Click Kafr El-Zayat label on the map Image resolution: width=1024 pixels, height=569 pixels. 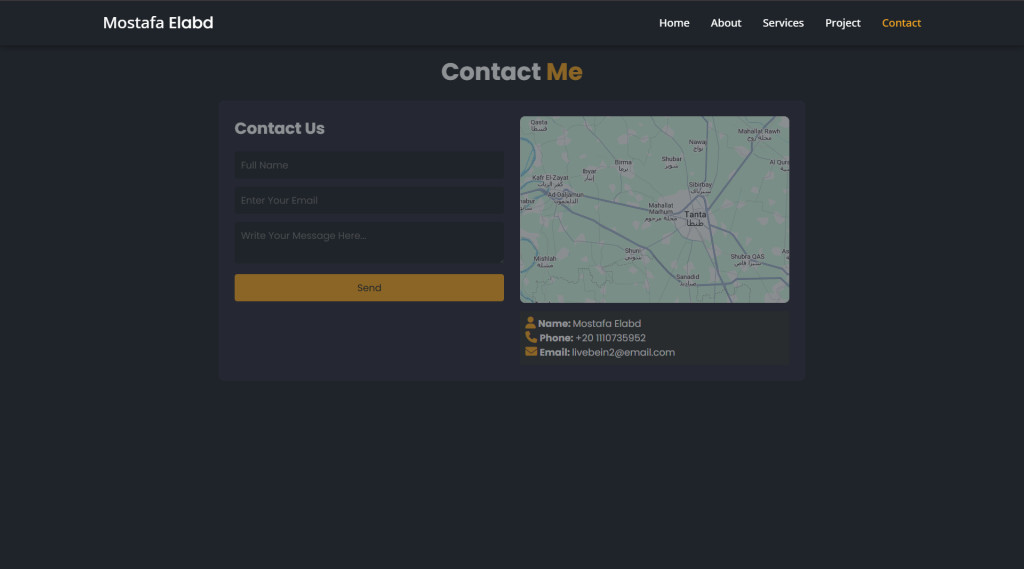pyautogui.click(x=551, y=180)
